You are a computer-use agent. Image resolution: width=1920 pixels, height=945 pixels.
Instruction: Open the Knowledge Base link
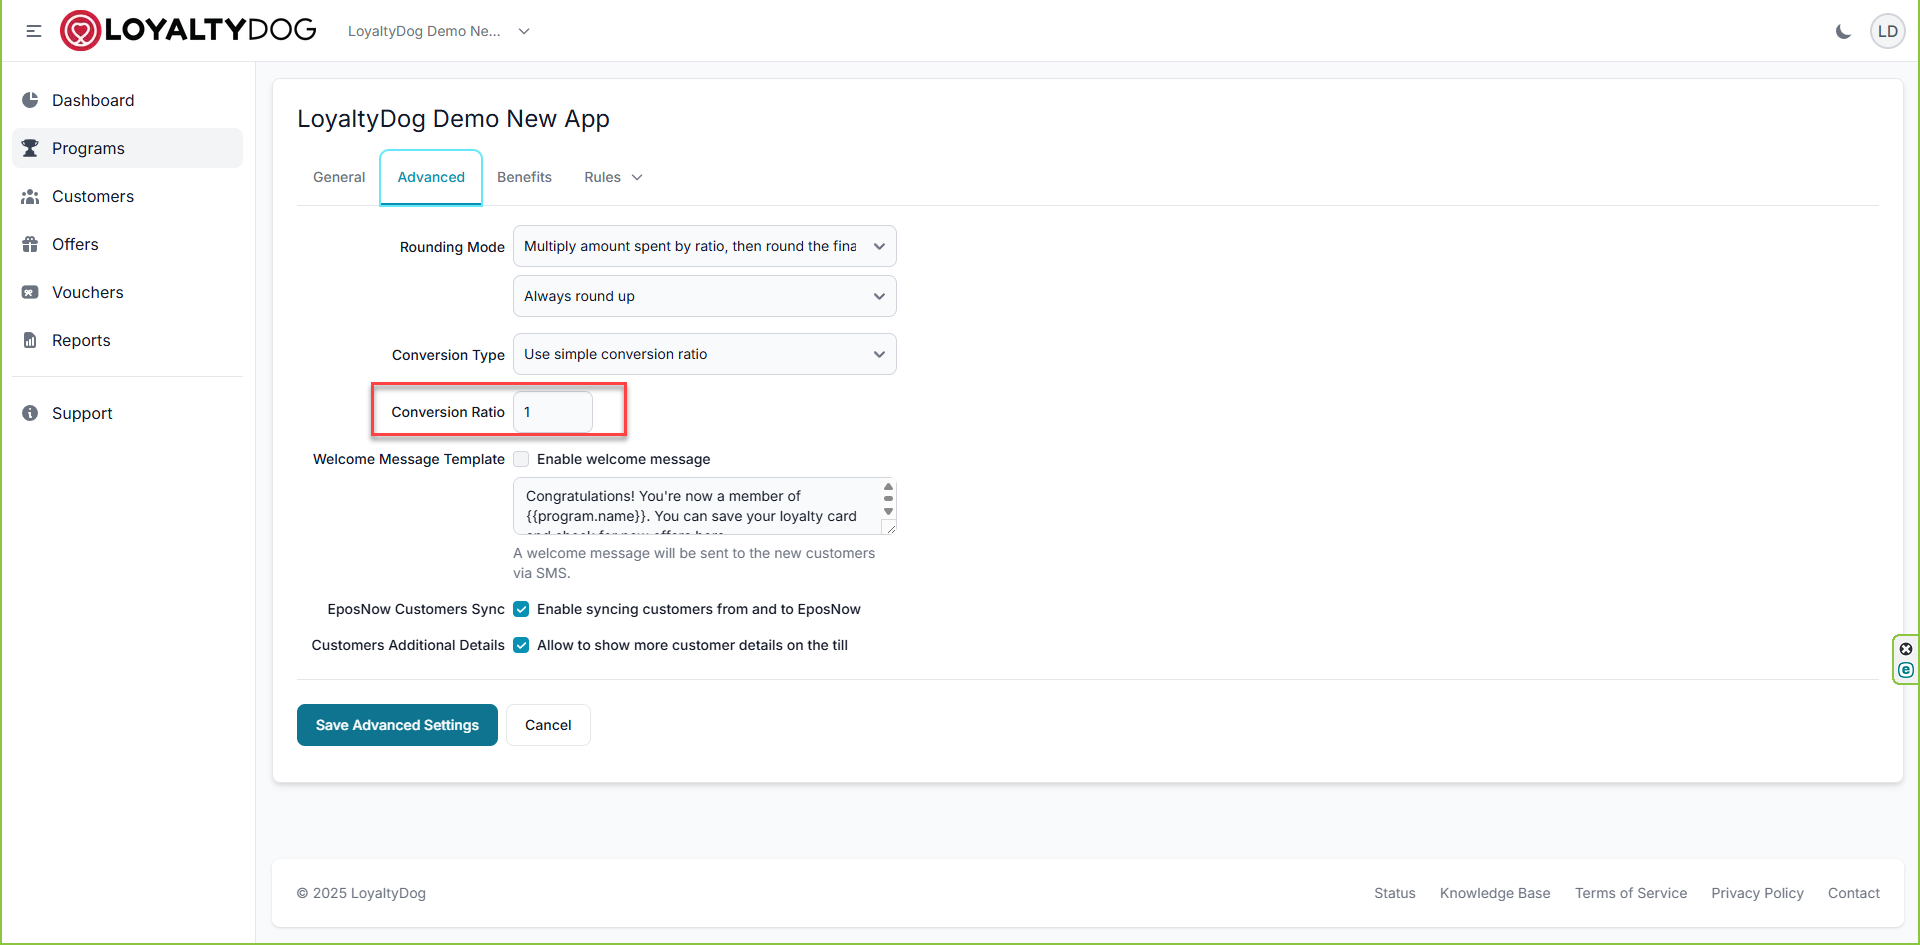coord(1495,893)
